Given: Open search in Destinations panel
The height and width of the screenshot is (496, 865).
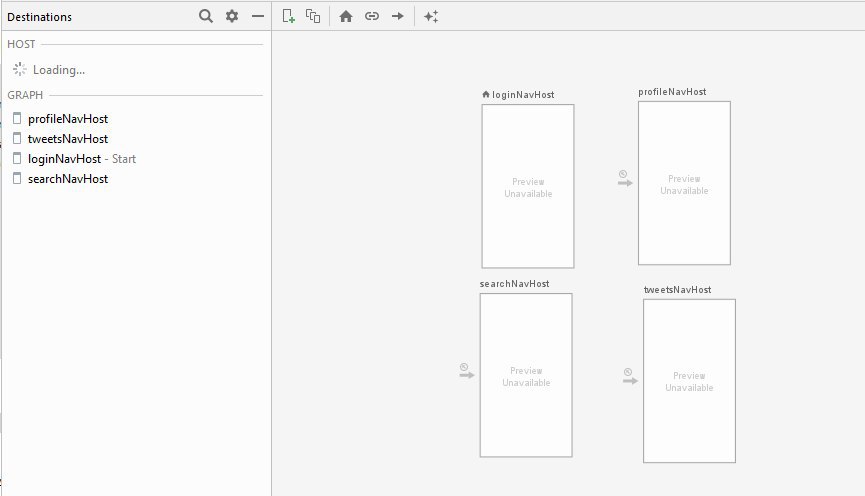Looking at the screenshot, I should coord(206,16).
